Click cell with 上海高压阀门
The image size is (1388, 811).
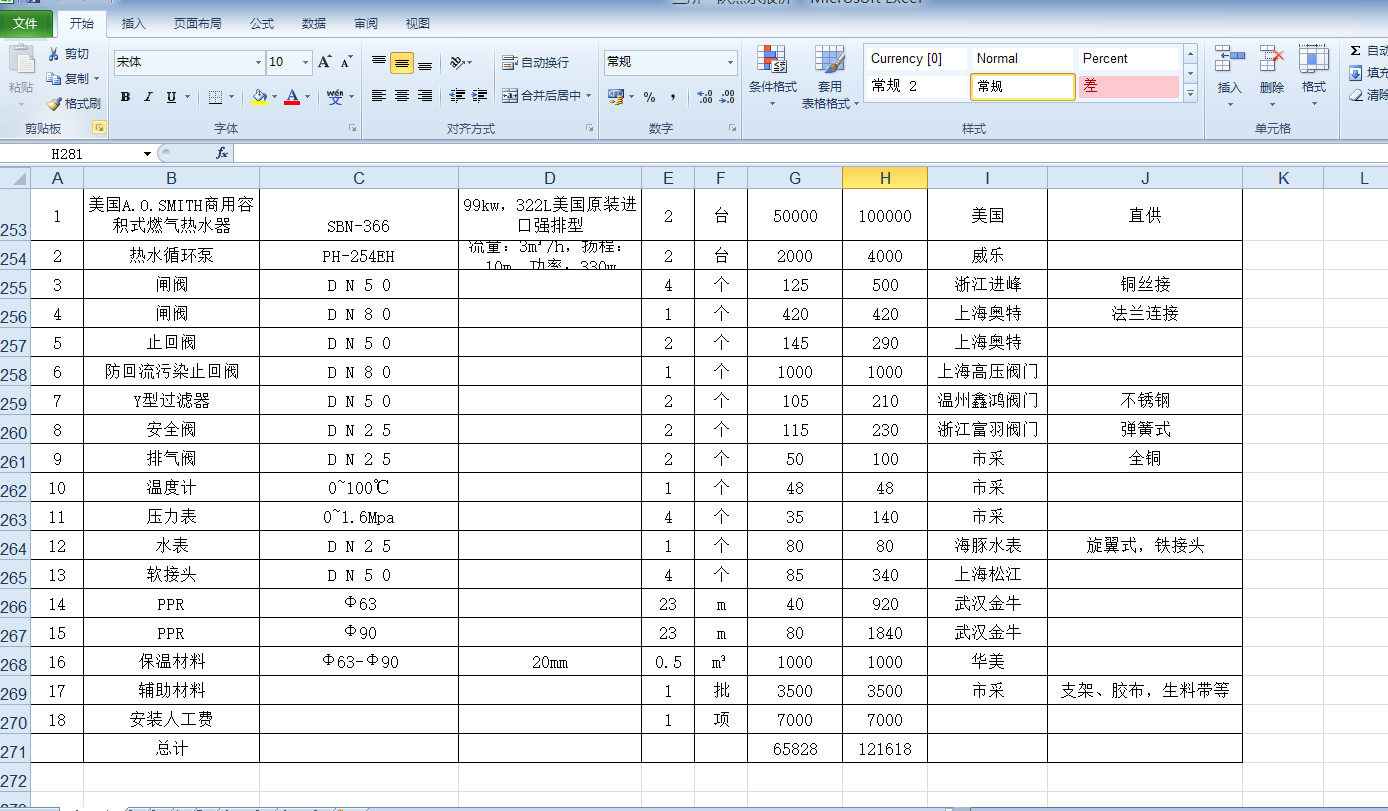coord(987,371)
